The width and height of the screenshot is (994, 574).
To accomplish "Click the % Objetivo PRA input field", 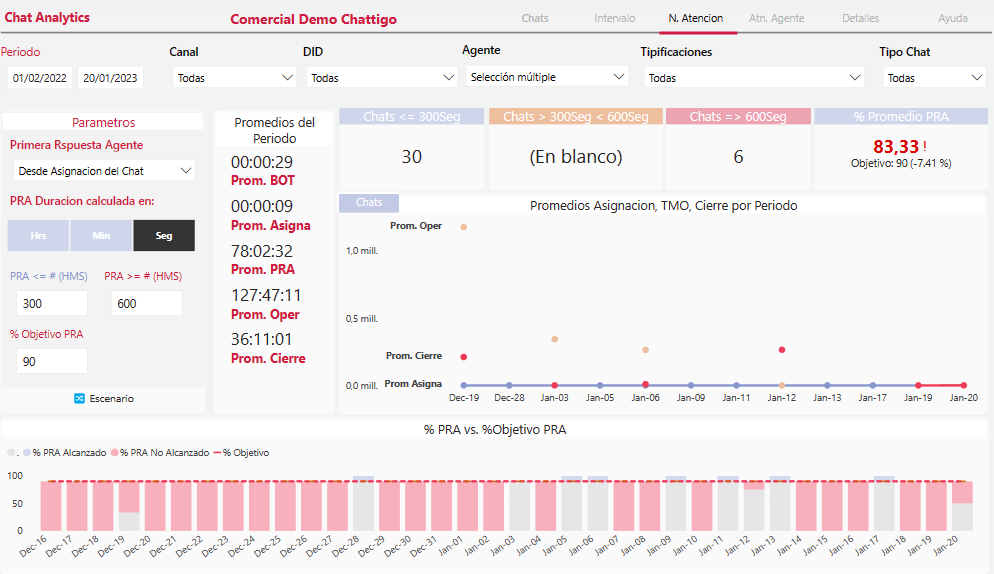I will click(x=50, y=361).
